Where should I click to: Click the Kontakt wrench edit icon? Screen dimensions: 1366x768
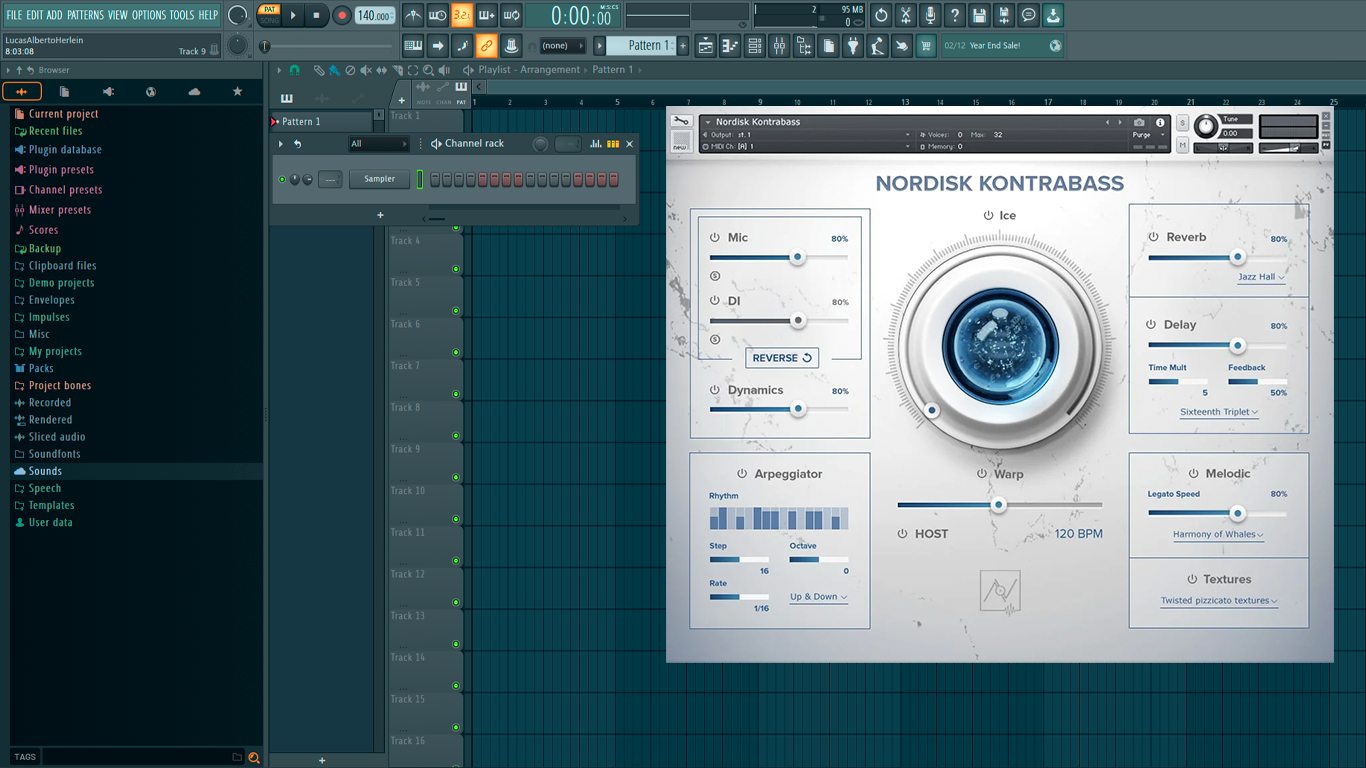point(681,122)
